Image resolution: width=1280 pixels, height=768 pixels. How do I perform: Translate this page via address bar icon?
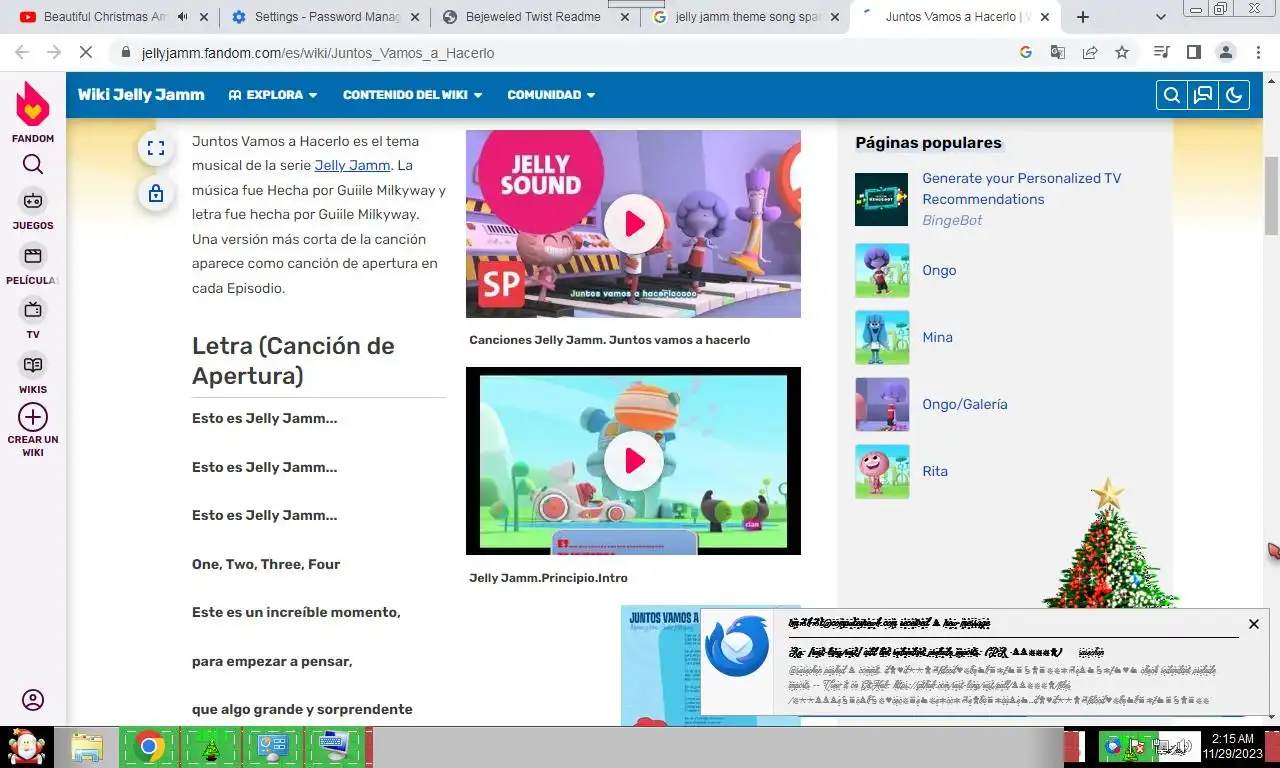(x=1057, y=52)
